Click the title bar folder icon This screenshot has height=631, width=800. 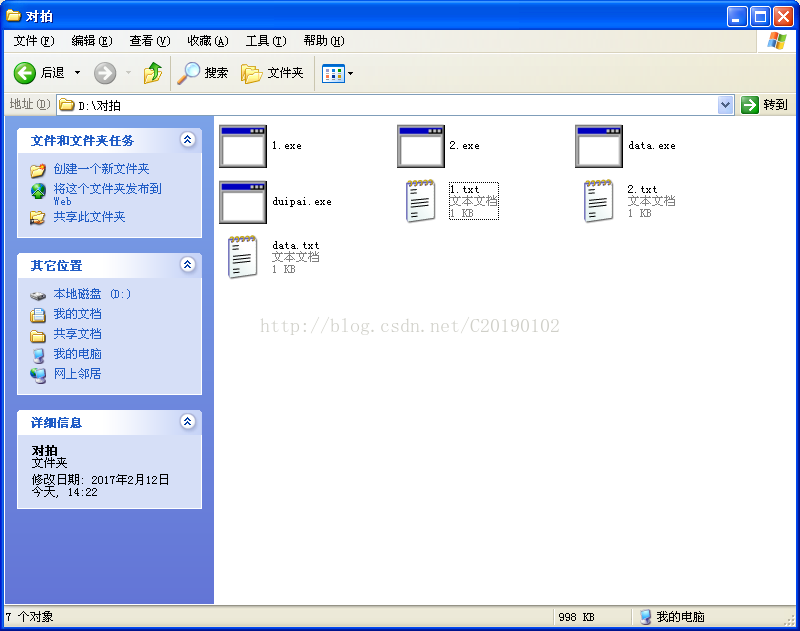click(14, 16)
